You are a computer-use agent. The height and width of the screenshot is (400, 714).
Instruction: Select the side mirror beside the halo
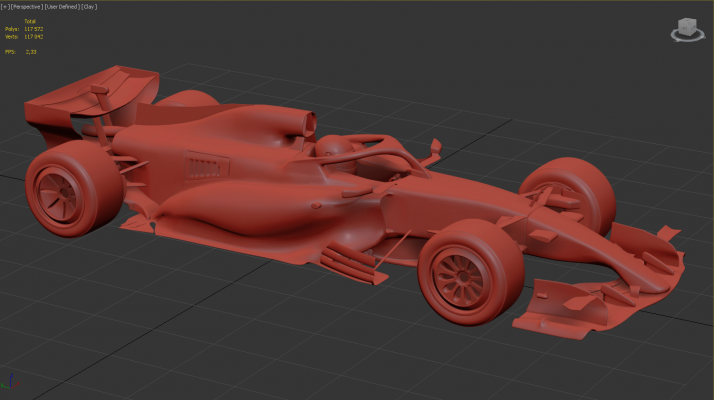pyautogui.click(x=434, y=149)
